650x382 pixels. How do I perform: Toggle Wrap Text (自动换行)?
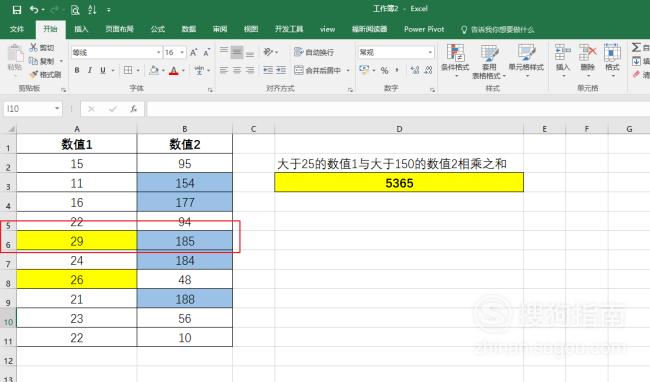coord(314,52)
